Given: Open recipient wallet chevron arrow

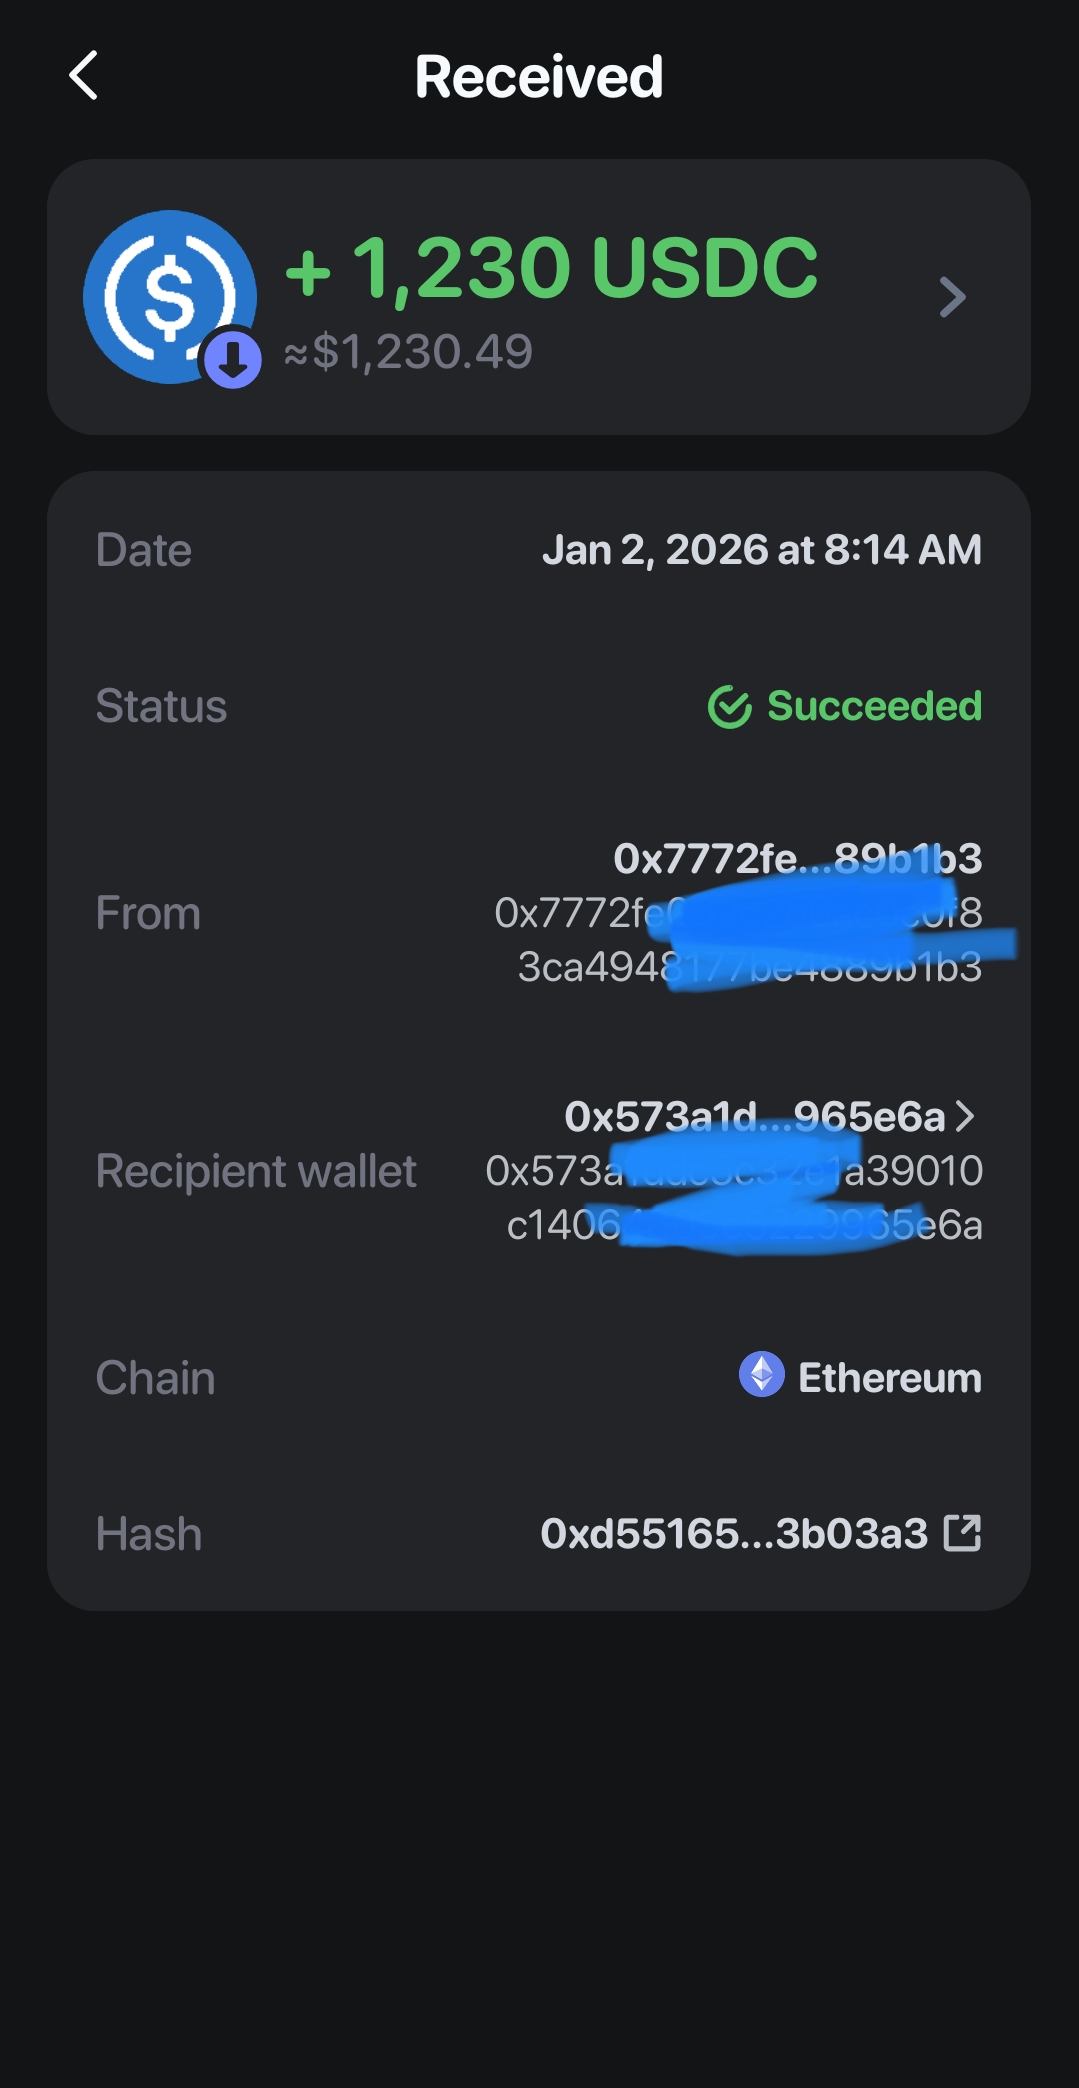Looking at the screenshot, I should click(965, 1116).
